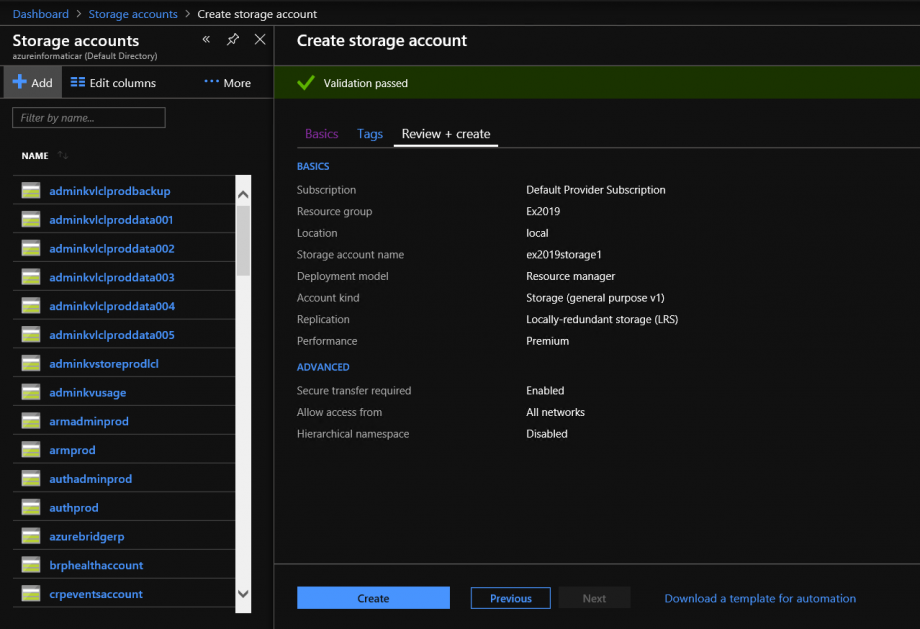The height and width of the screenshot is (629, 920).
Task: Click the storage icon beside brphealthaccount
Action: (31, 565)
